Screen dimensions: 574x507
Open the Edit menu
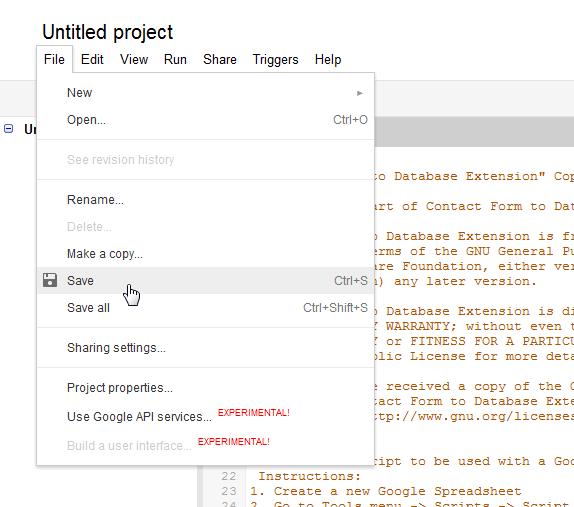[x=92, y=59]
